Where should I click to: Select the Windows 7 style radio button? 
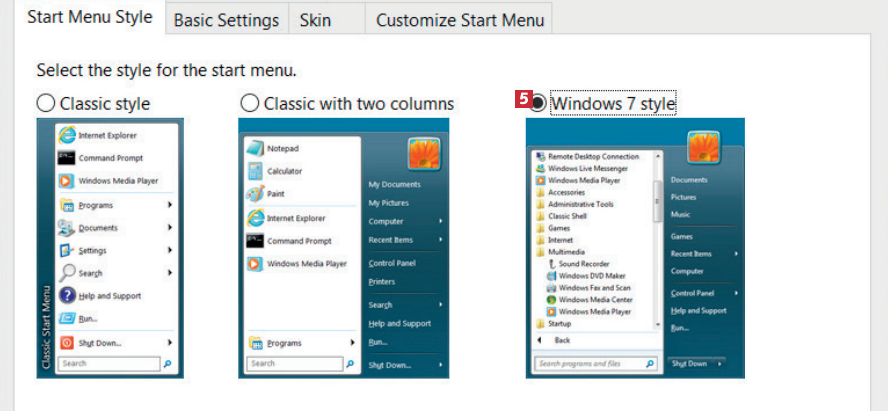(538, 103)
